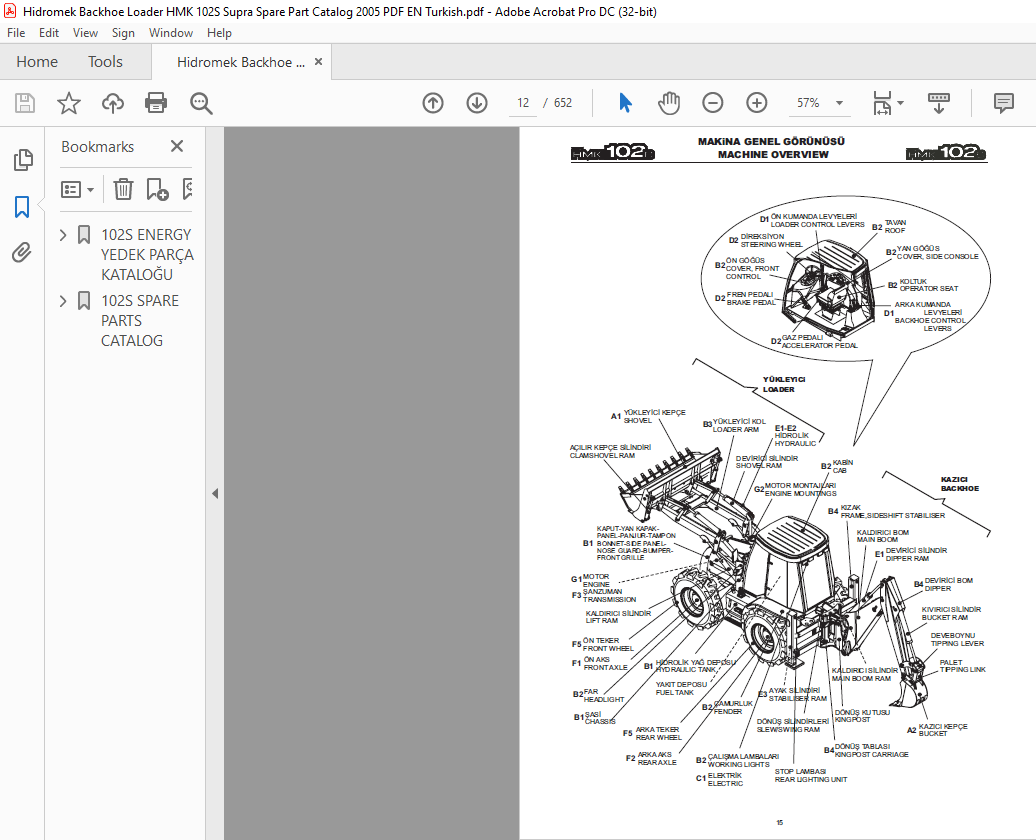This screenshot has height=840, width=1036.
Task: Click the total pages 652 indicator
Action: point(562,102)
